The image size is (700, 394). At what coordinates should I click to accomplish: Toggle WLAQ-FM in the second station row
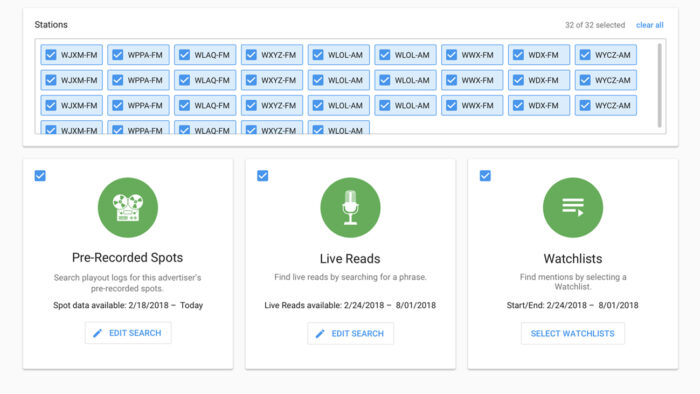[x=205, y=80]
